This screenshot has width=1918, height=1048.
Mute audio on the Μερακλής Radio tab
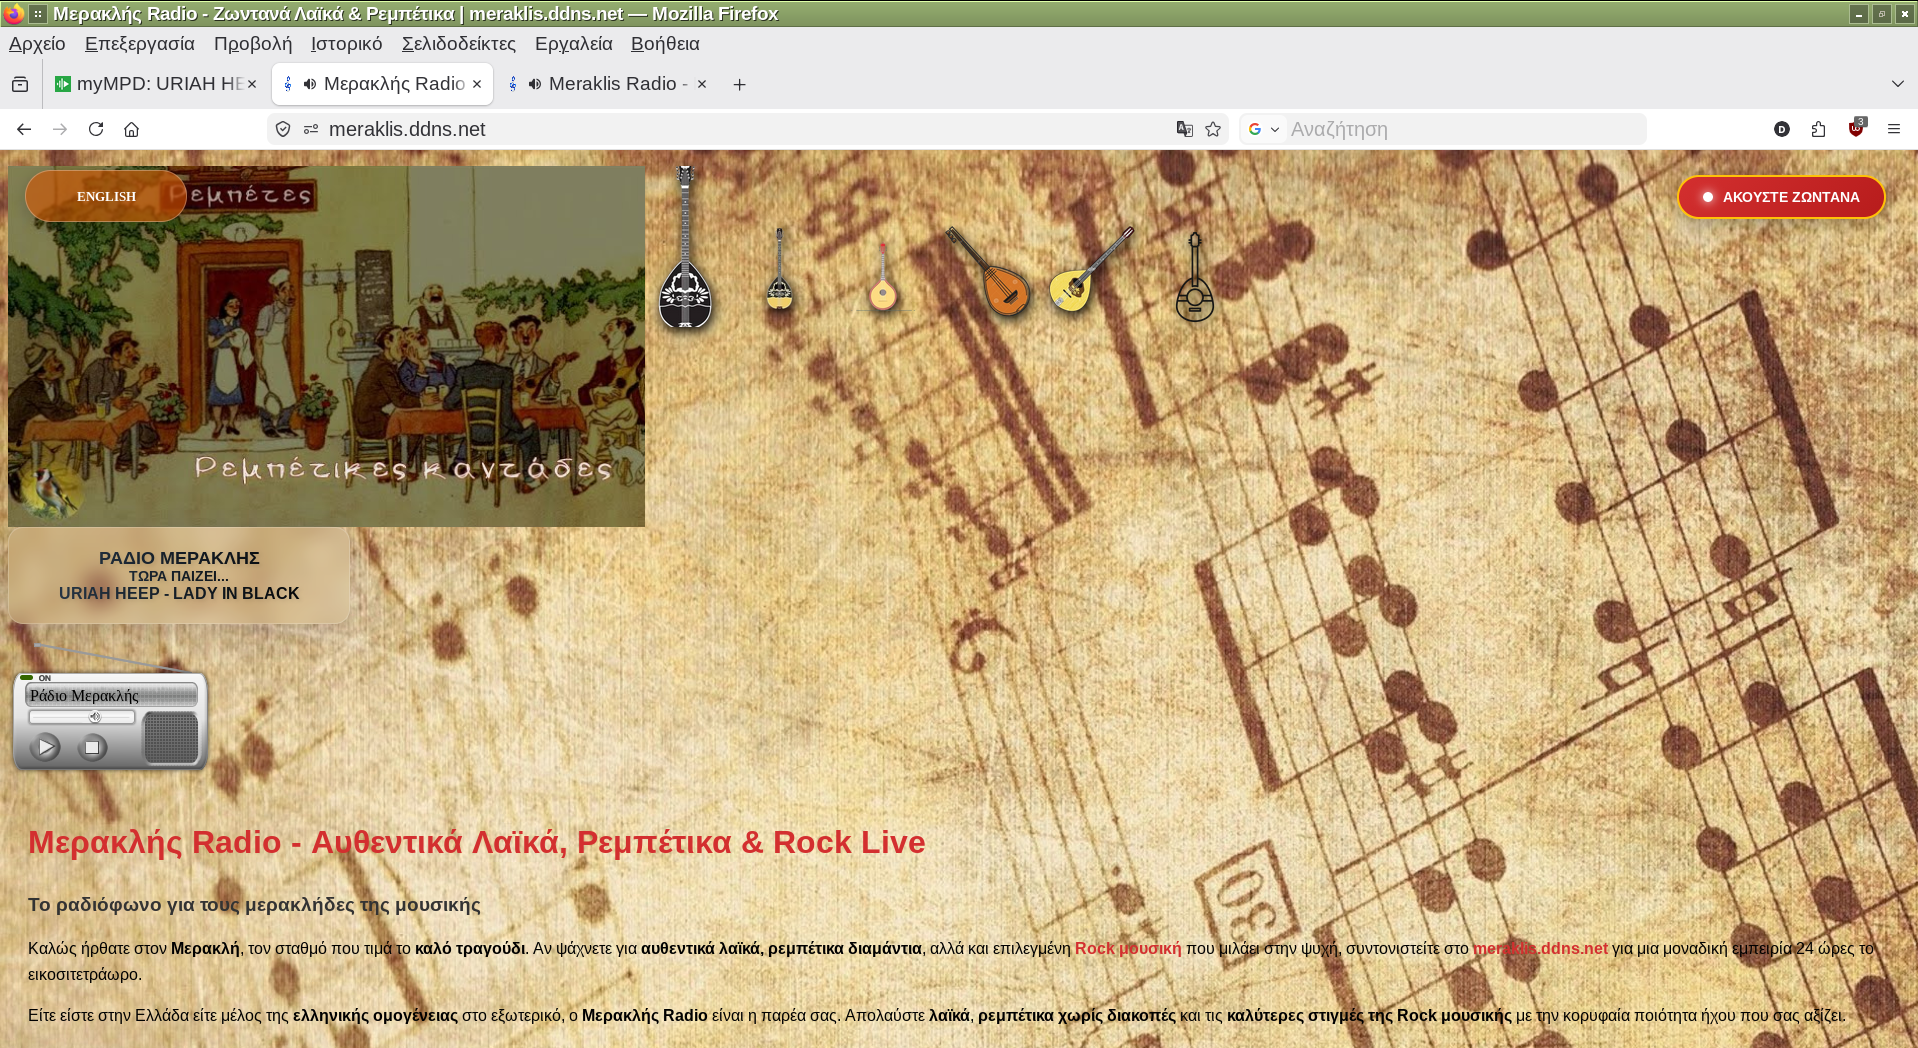coord(310,84)
